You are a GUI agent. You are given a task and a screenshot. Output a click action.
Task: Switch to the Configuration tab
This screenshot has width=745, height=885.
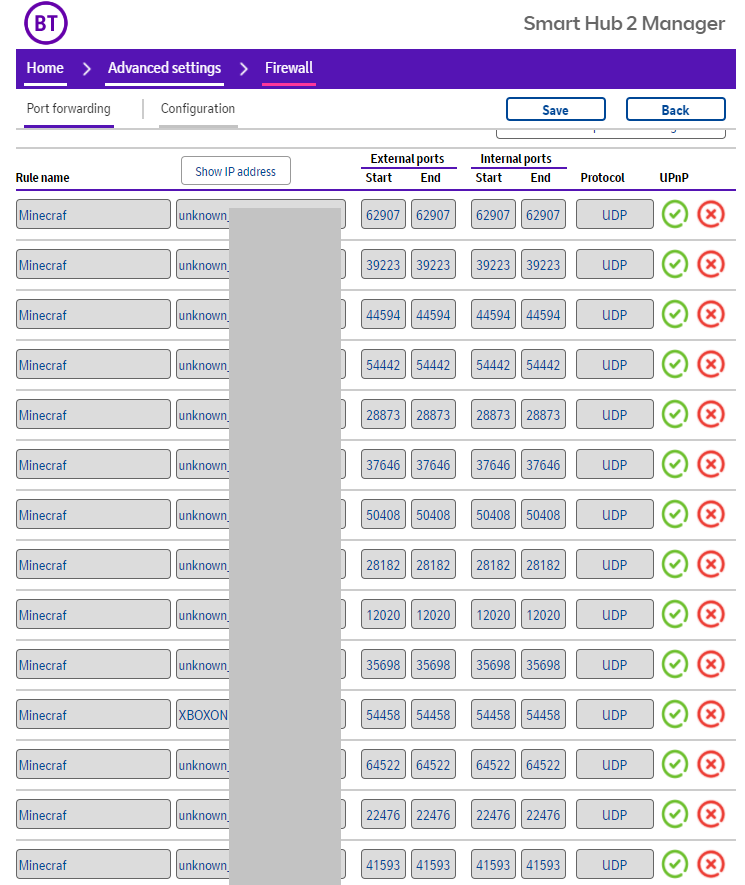(198, 109)
